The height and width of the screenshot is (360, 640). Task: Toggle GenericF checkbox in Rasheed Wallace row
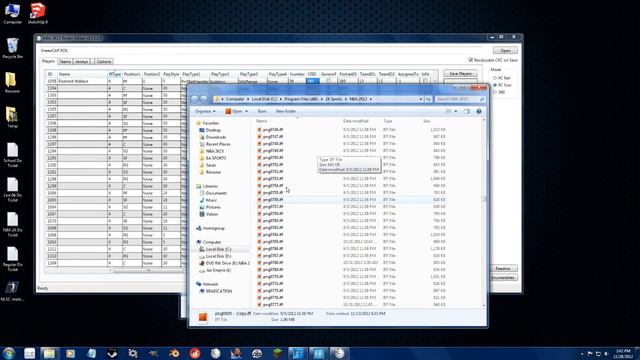329,81
